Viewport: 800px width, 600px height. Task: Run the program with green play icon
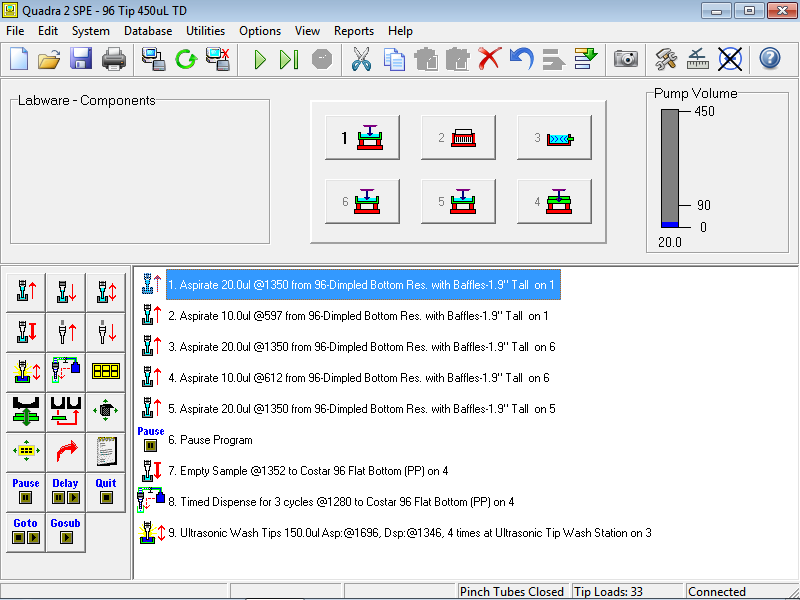point(260,59)
